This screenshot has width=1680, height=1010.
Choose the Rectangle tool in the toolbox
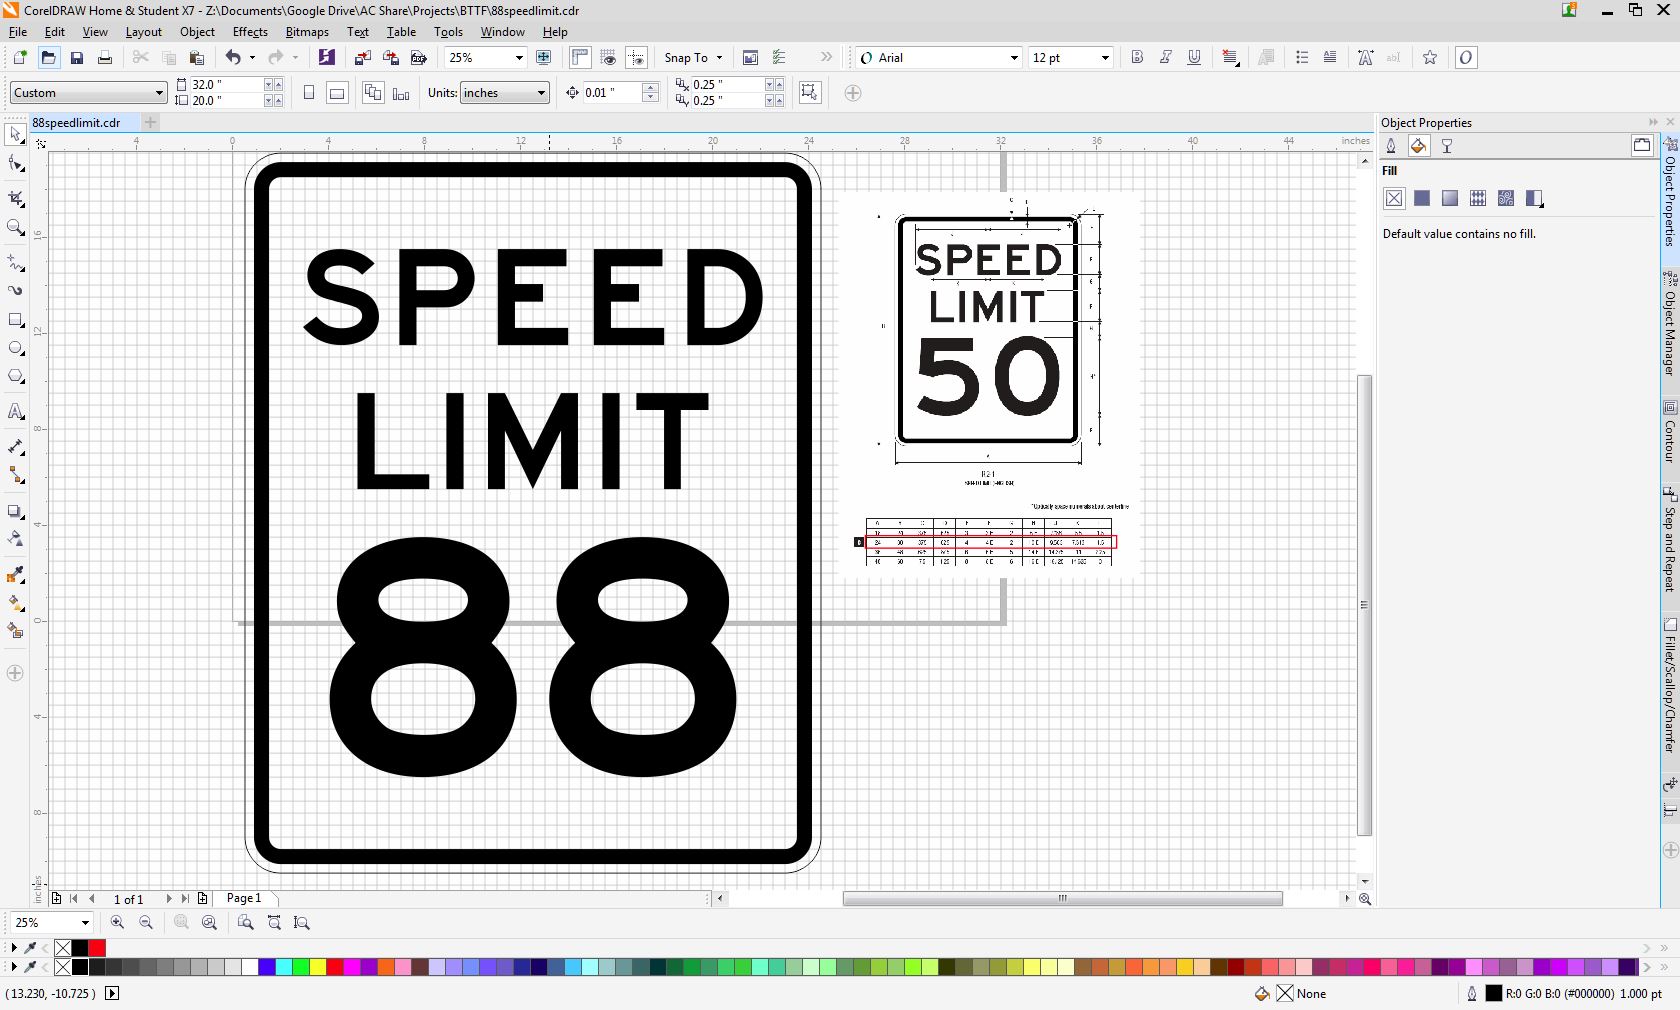click(x=15, y=320)
